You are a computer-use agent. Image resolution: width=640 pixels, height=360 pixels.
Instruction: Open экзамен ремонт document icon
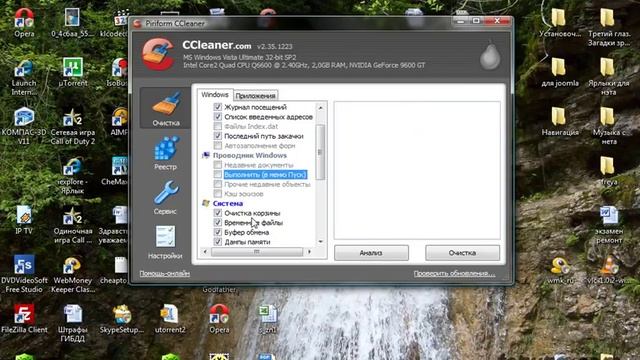pyautogui.click(x=609, y=225)
